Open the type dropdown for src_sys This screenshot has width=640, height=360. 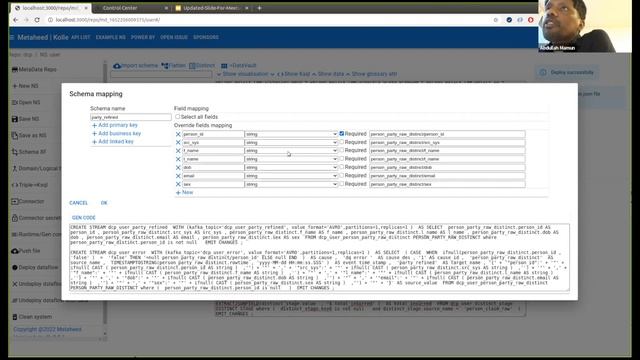[x=291, y=142]
